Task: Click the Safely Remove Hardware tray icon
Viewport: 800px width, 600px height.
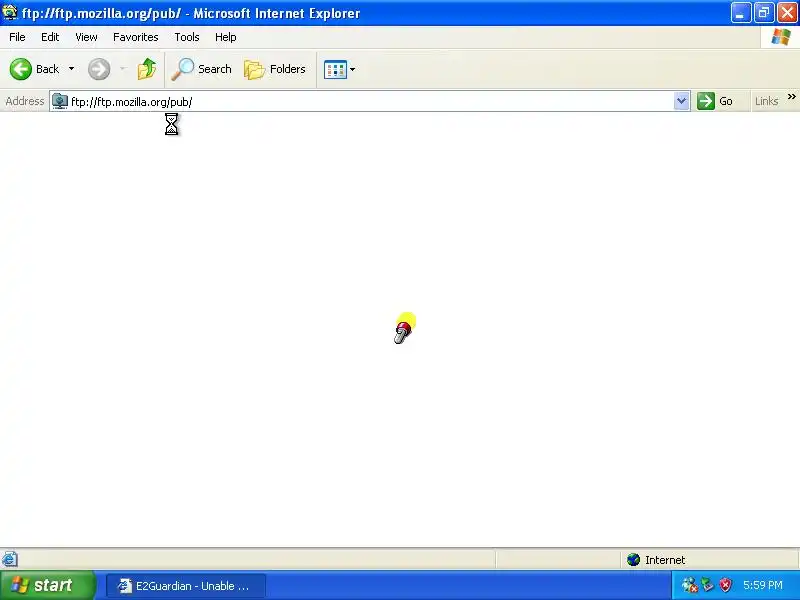Action: click(708, 585)
